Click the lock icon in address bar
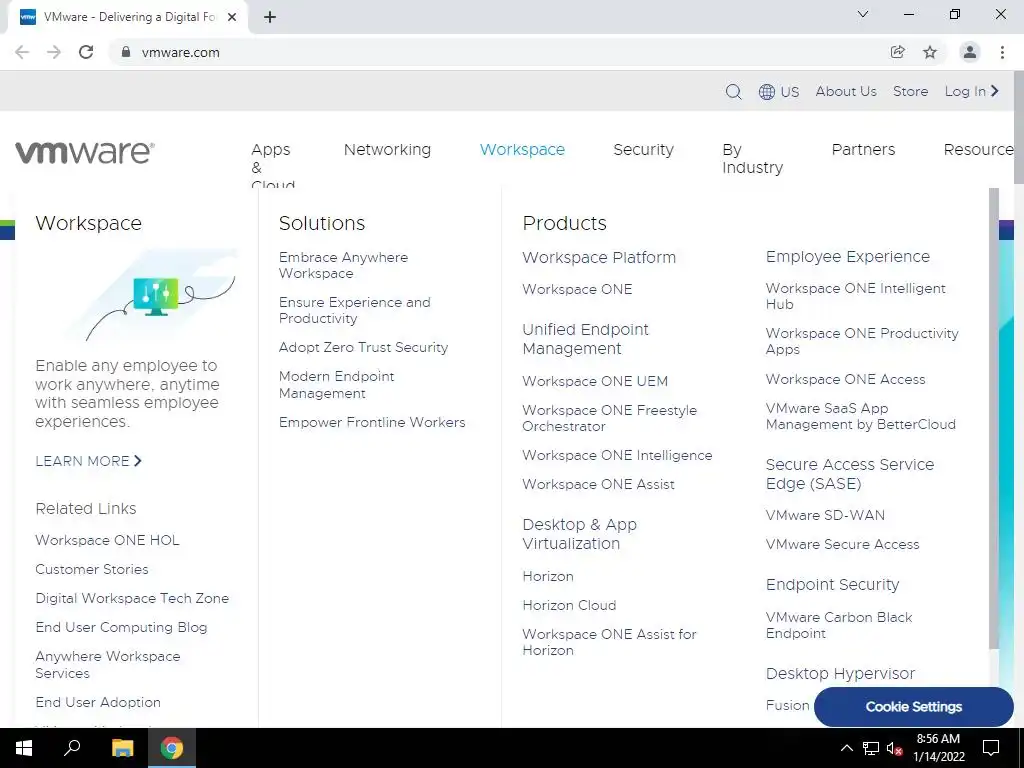This screenshot has width=1024, height=768. [126, 52]
